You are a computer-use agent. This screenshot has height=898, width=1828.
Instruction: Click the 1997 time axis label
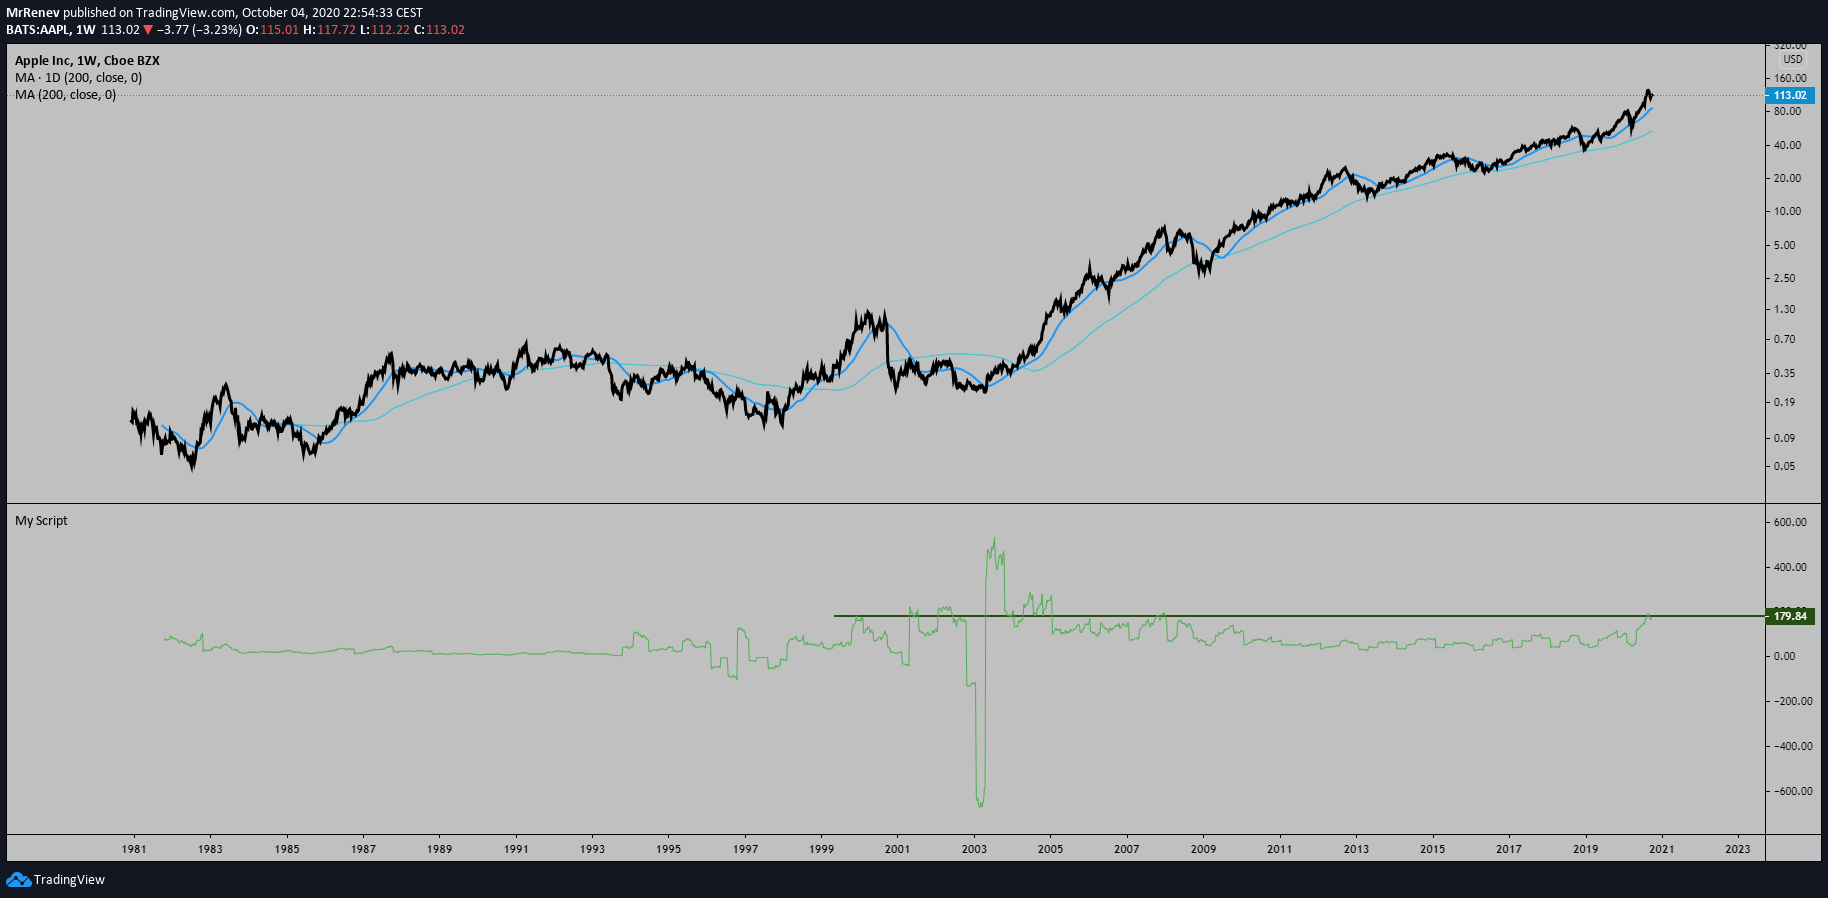[x=745, y=849]
